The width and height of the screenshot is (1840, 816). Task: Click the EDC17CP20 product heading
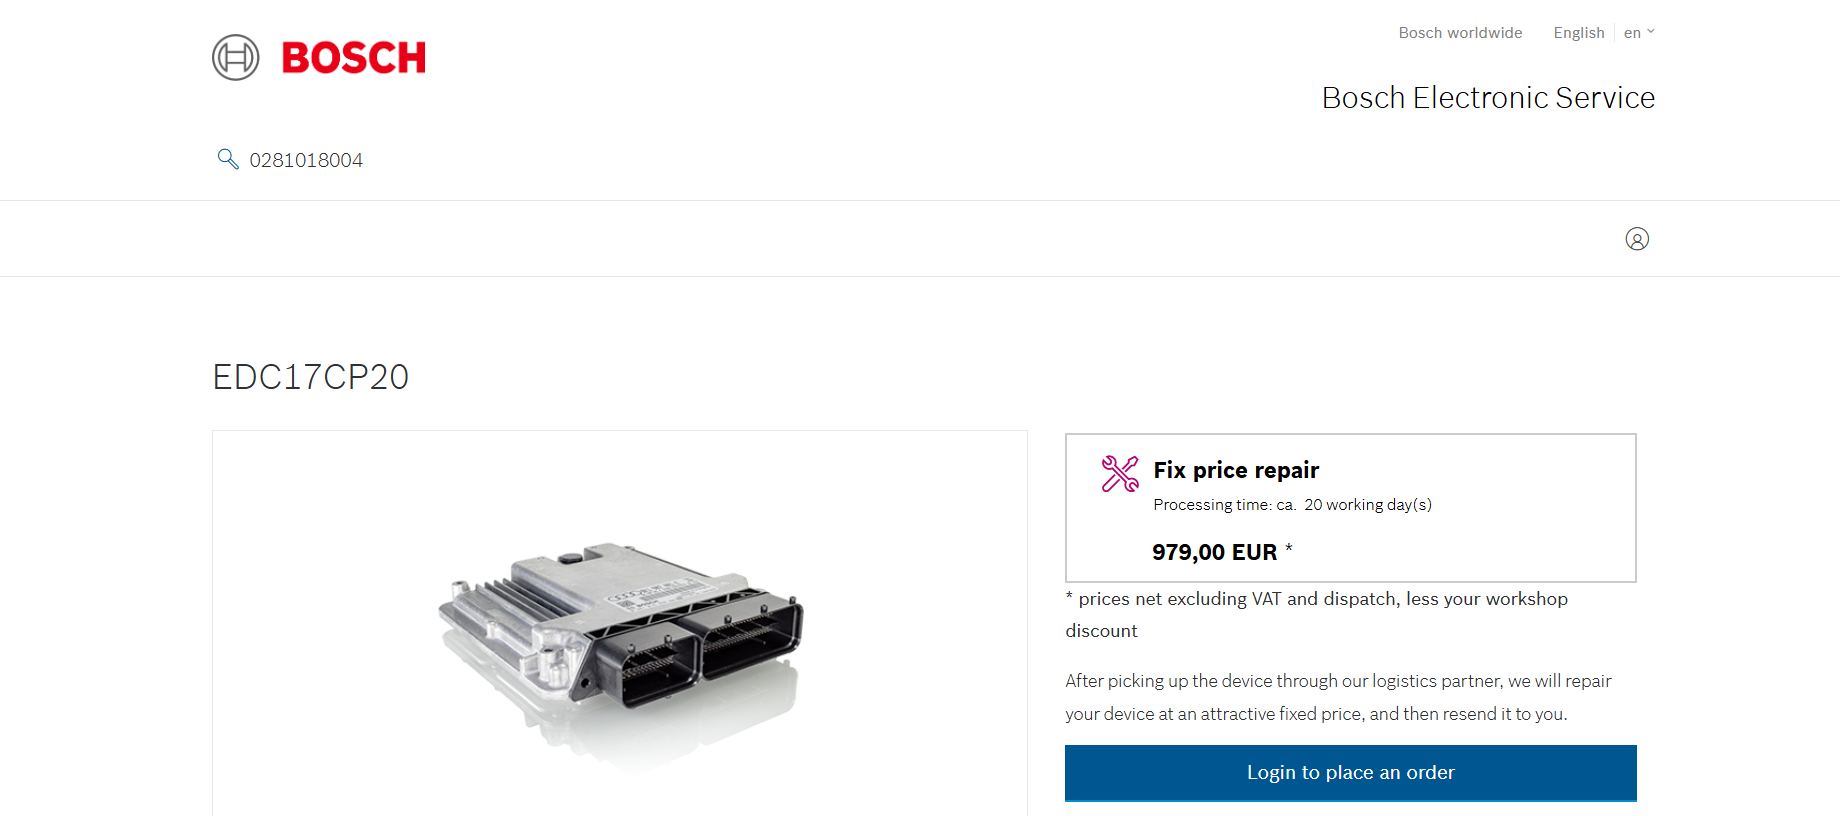[x=311, y=377]
